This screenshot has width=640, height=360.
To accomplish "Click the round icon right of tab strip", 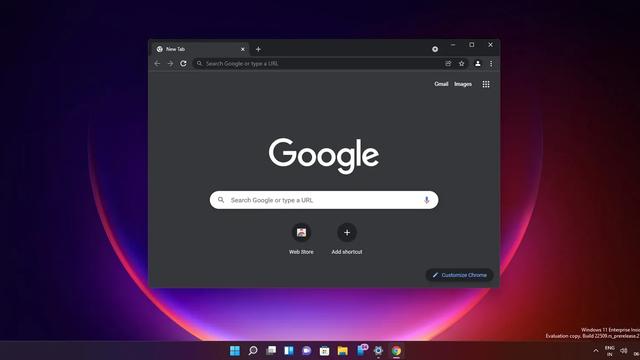I will point(435,49).
